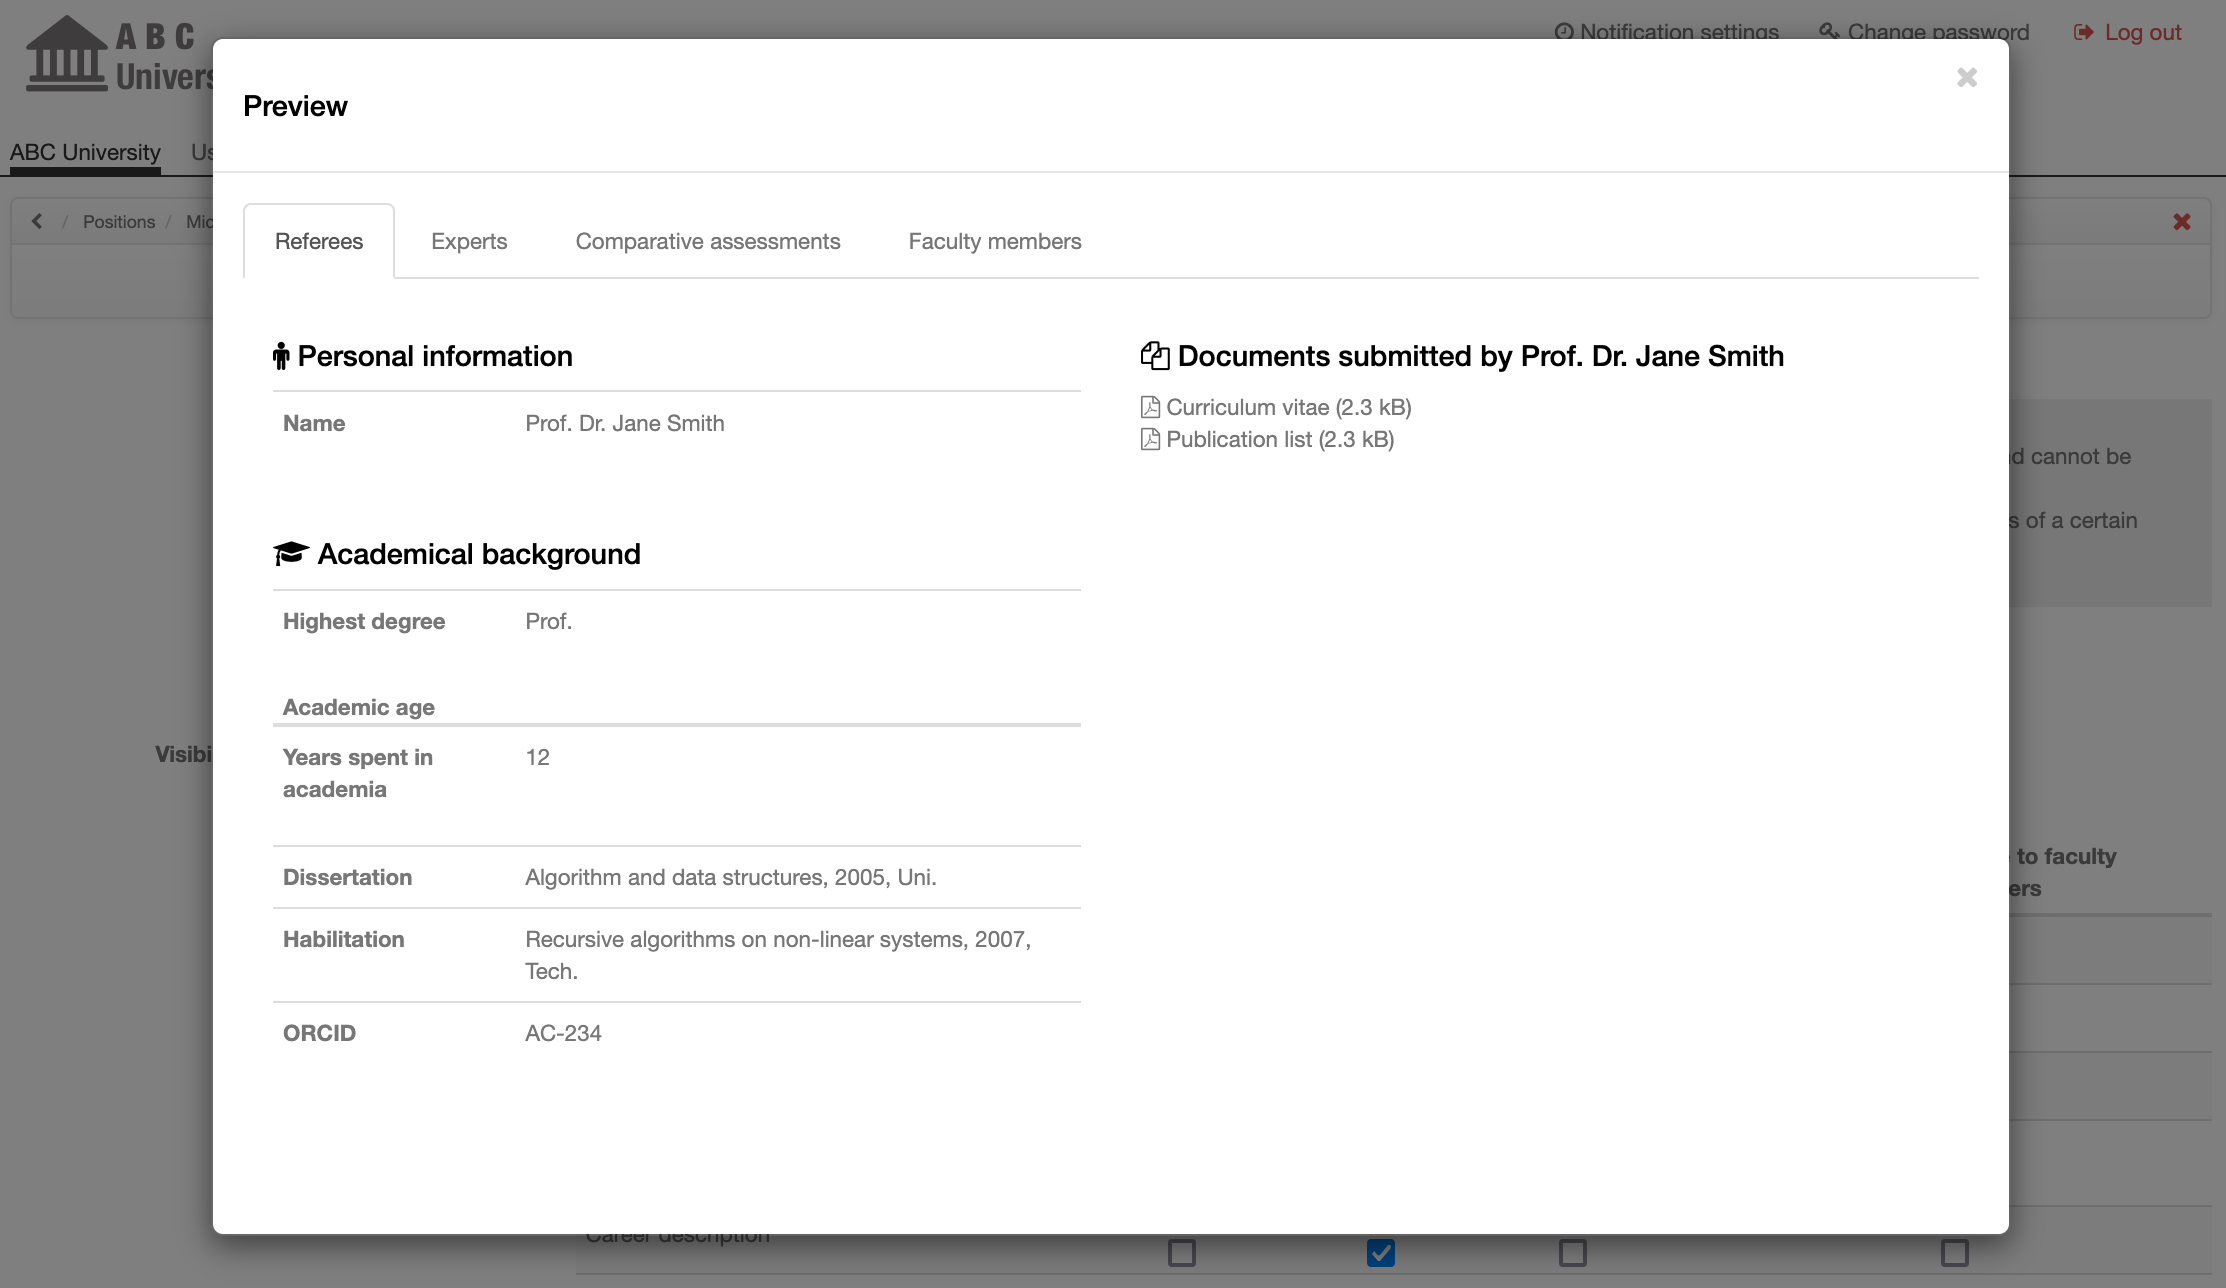Click the Publication list document icon

click(1150, 440)
